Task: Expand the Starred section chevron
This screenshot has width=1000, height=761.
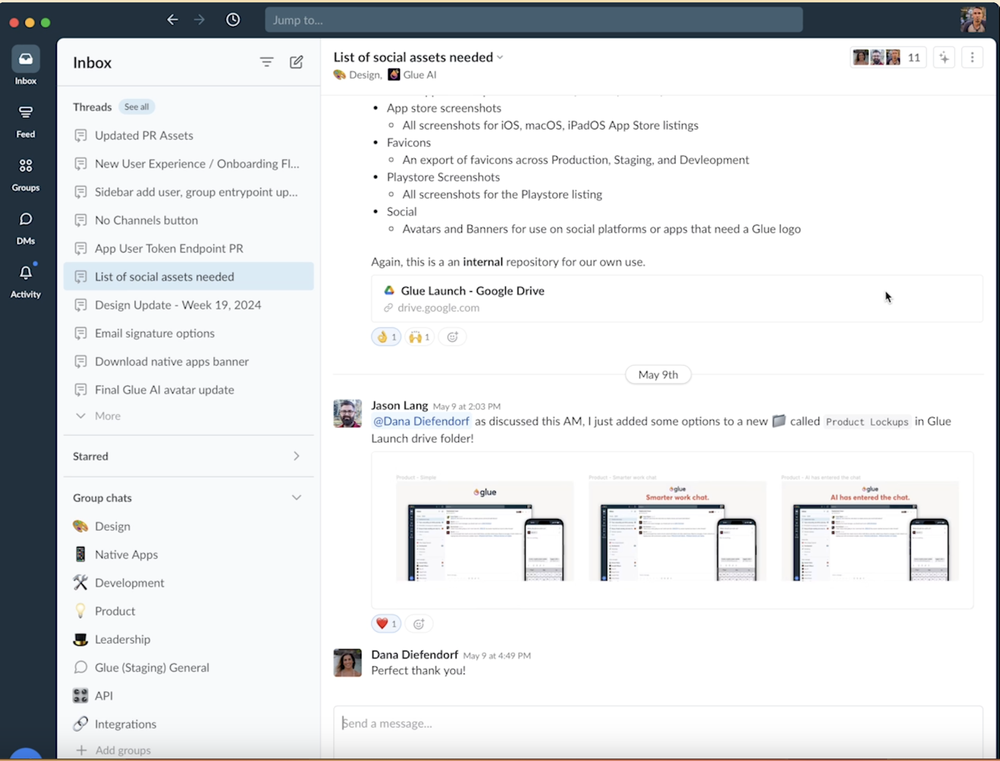Action: click(297, 456)
